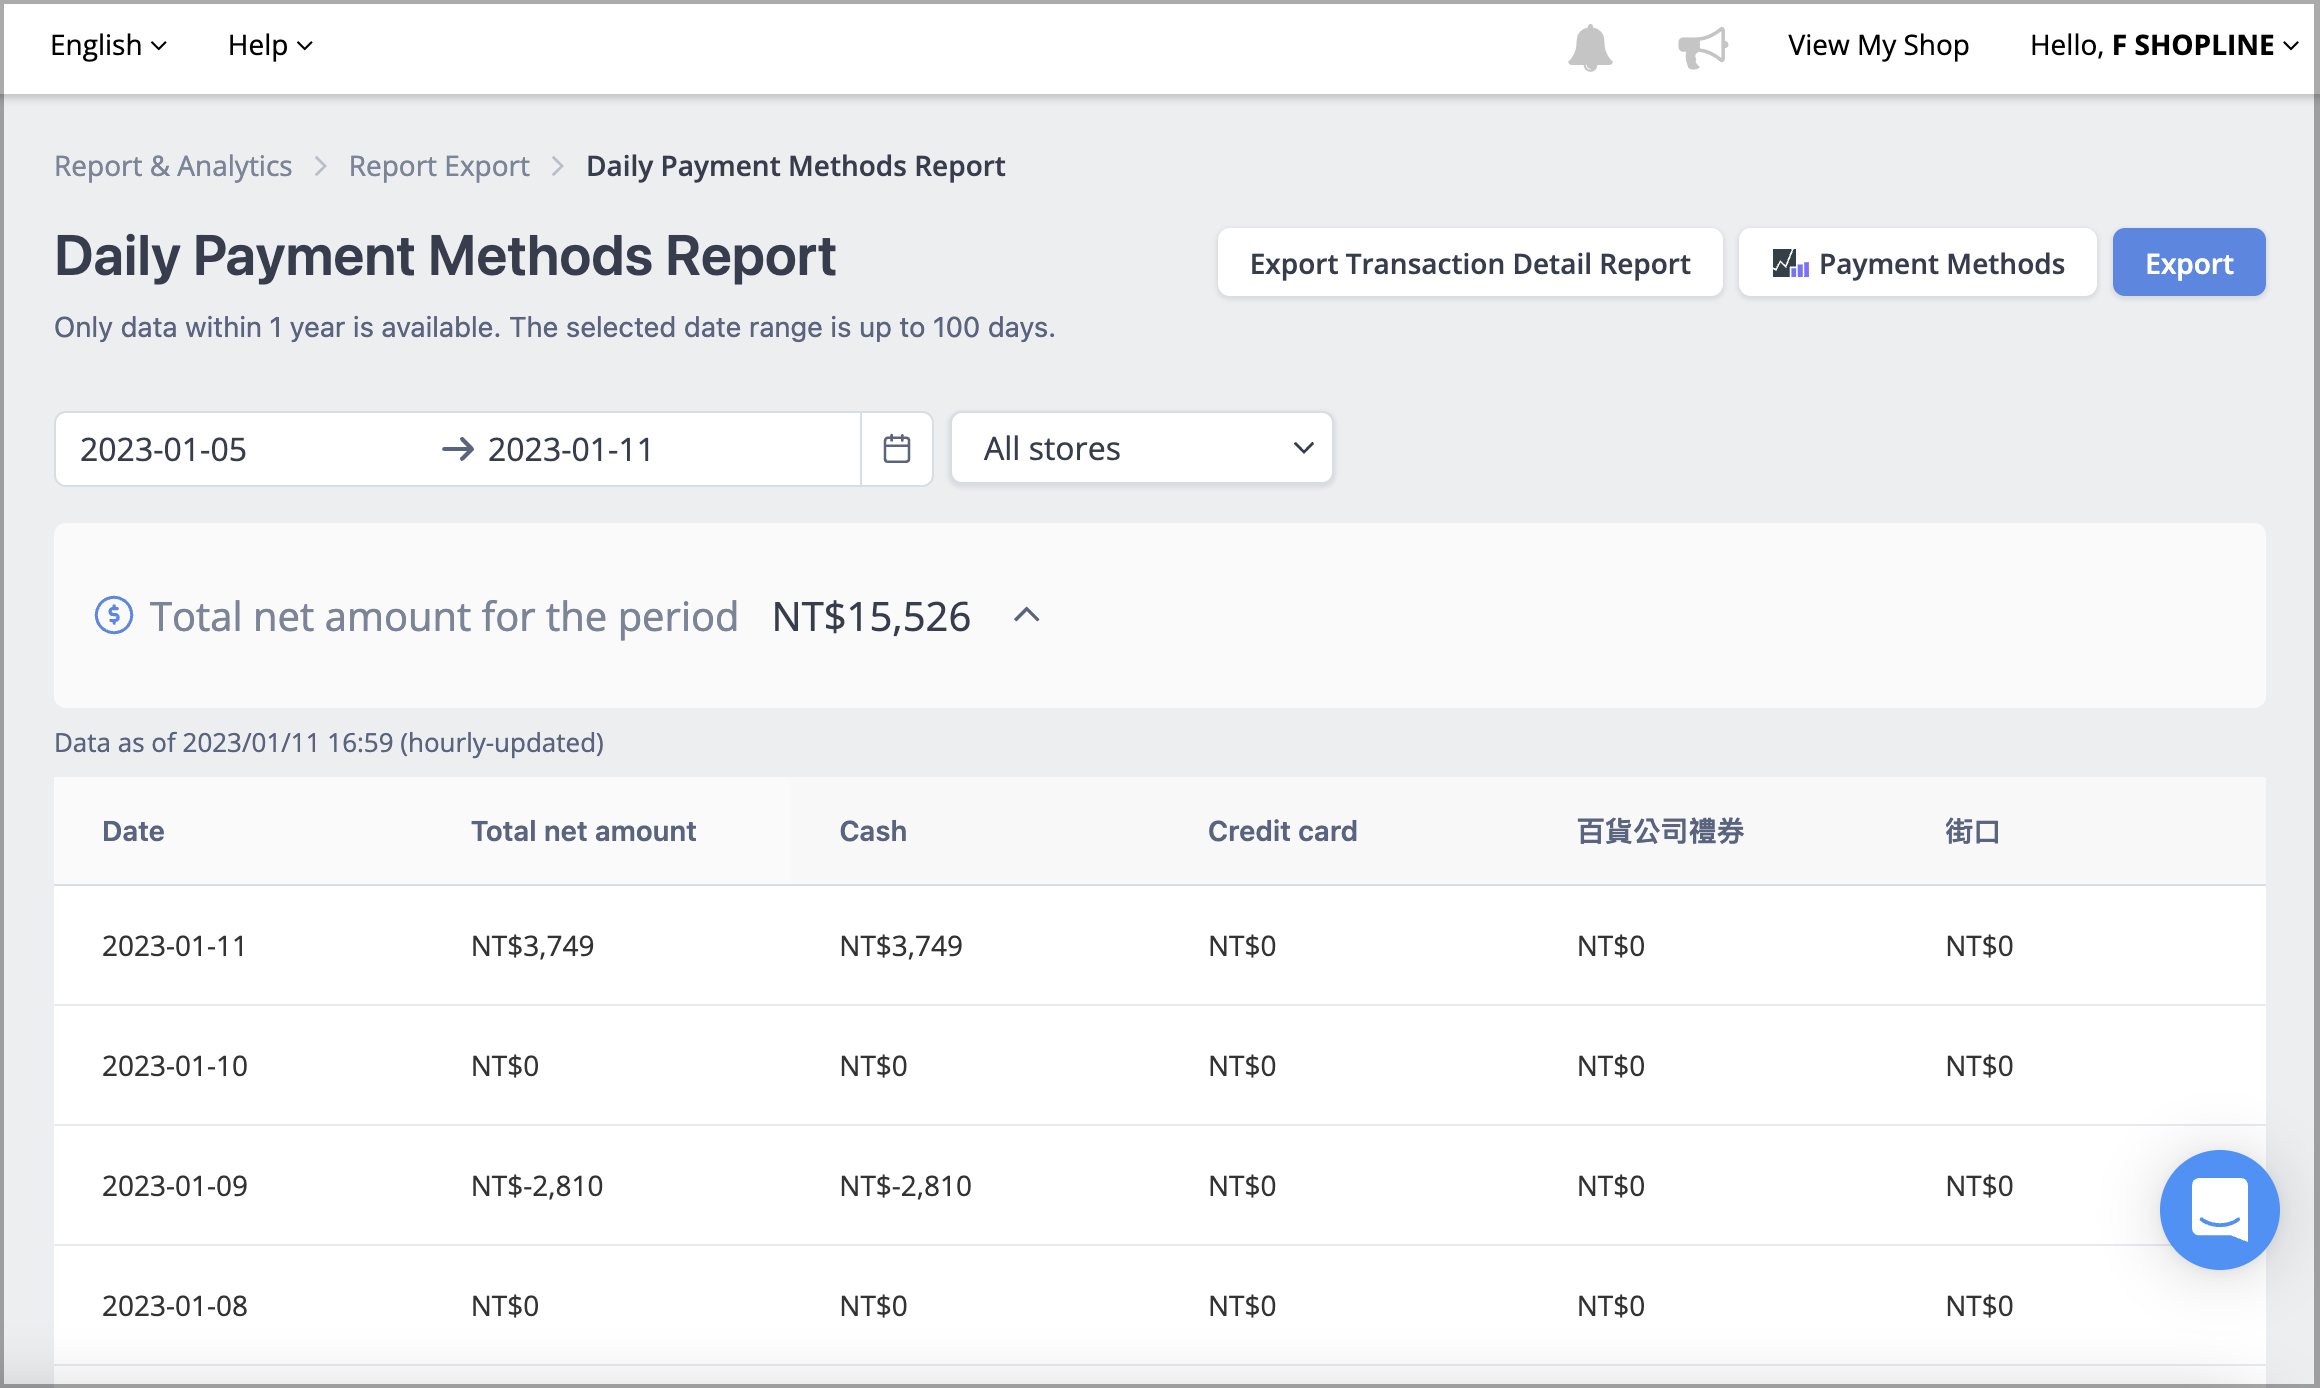The width and height of the screenshot is (2320, 1388).
Task: Click Export Transaction Detail Report button
Action: (1470, 263)
